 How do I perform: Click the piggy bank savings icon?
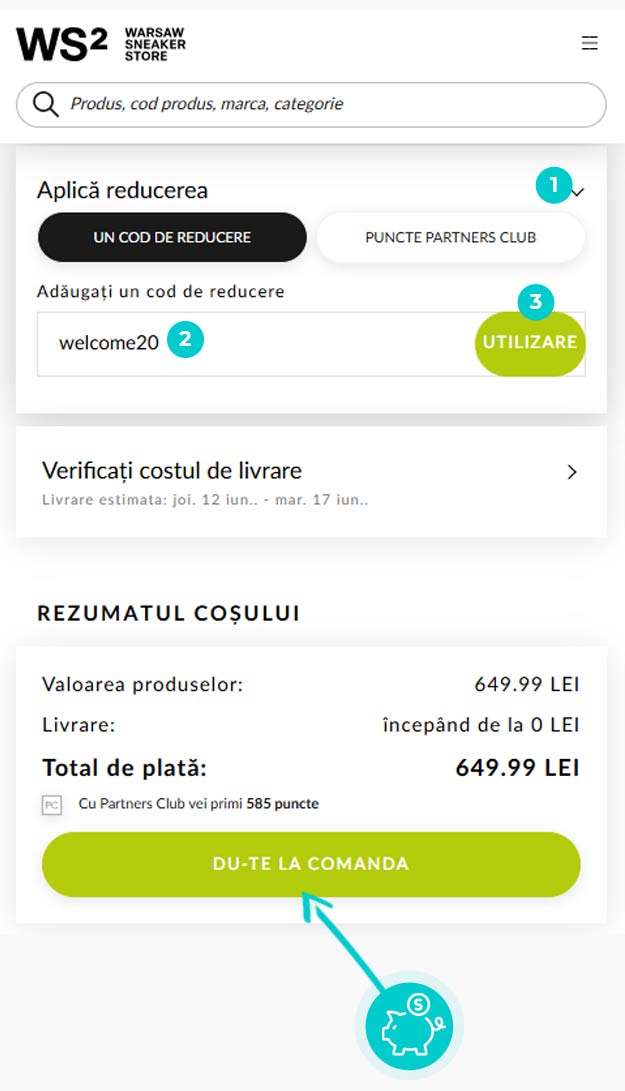tap(409, 1023)
